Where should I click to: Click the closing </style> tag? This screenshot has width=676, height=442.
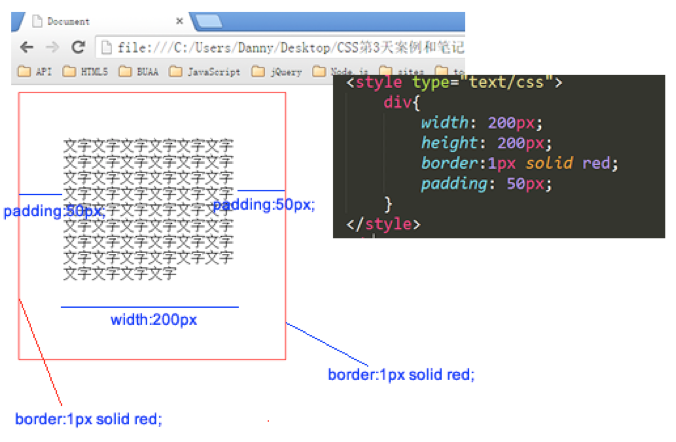(383, 224)
